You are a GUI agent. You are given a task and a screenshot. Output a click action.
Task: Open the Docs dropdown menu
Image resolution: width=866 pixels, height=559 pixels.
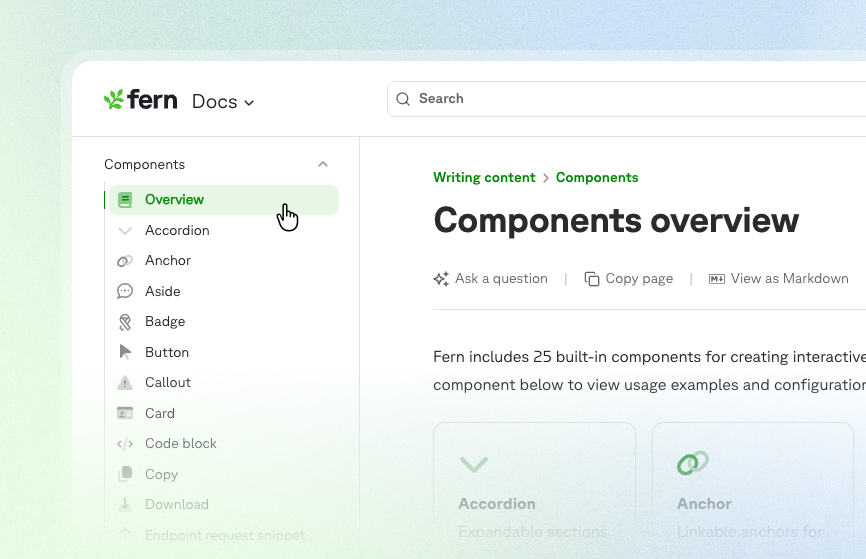coord(223,102)
